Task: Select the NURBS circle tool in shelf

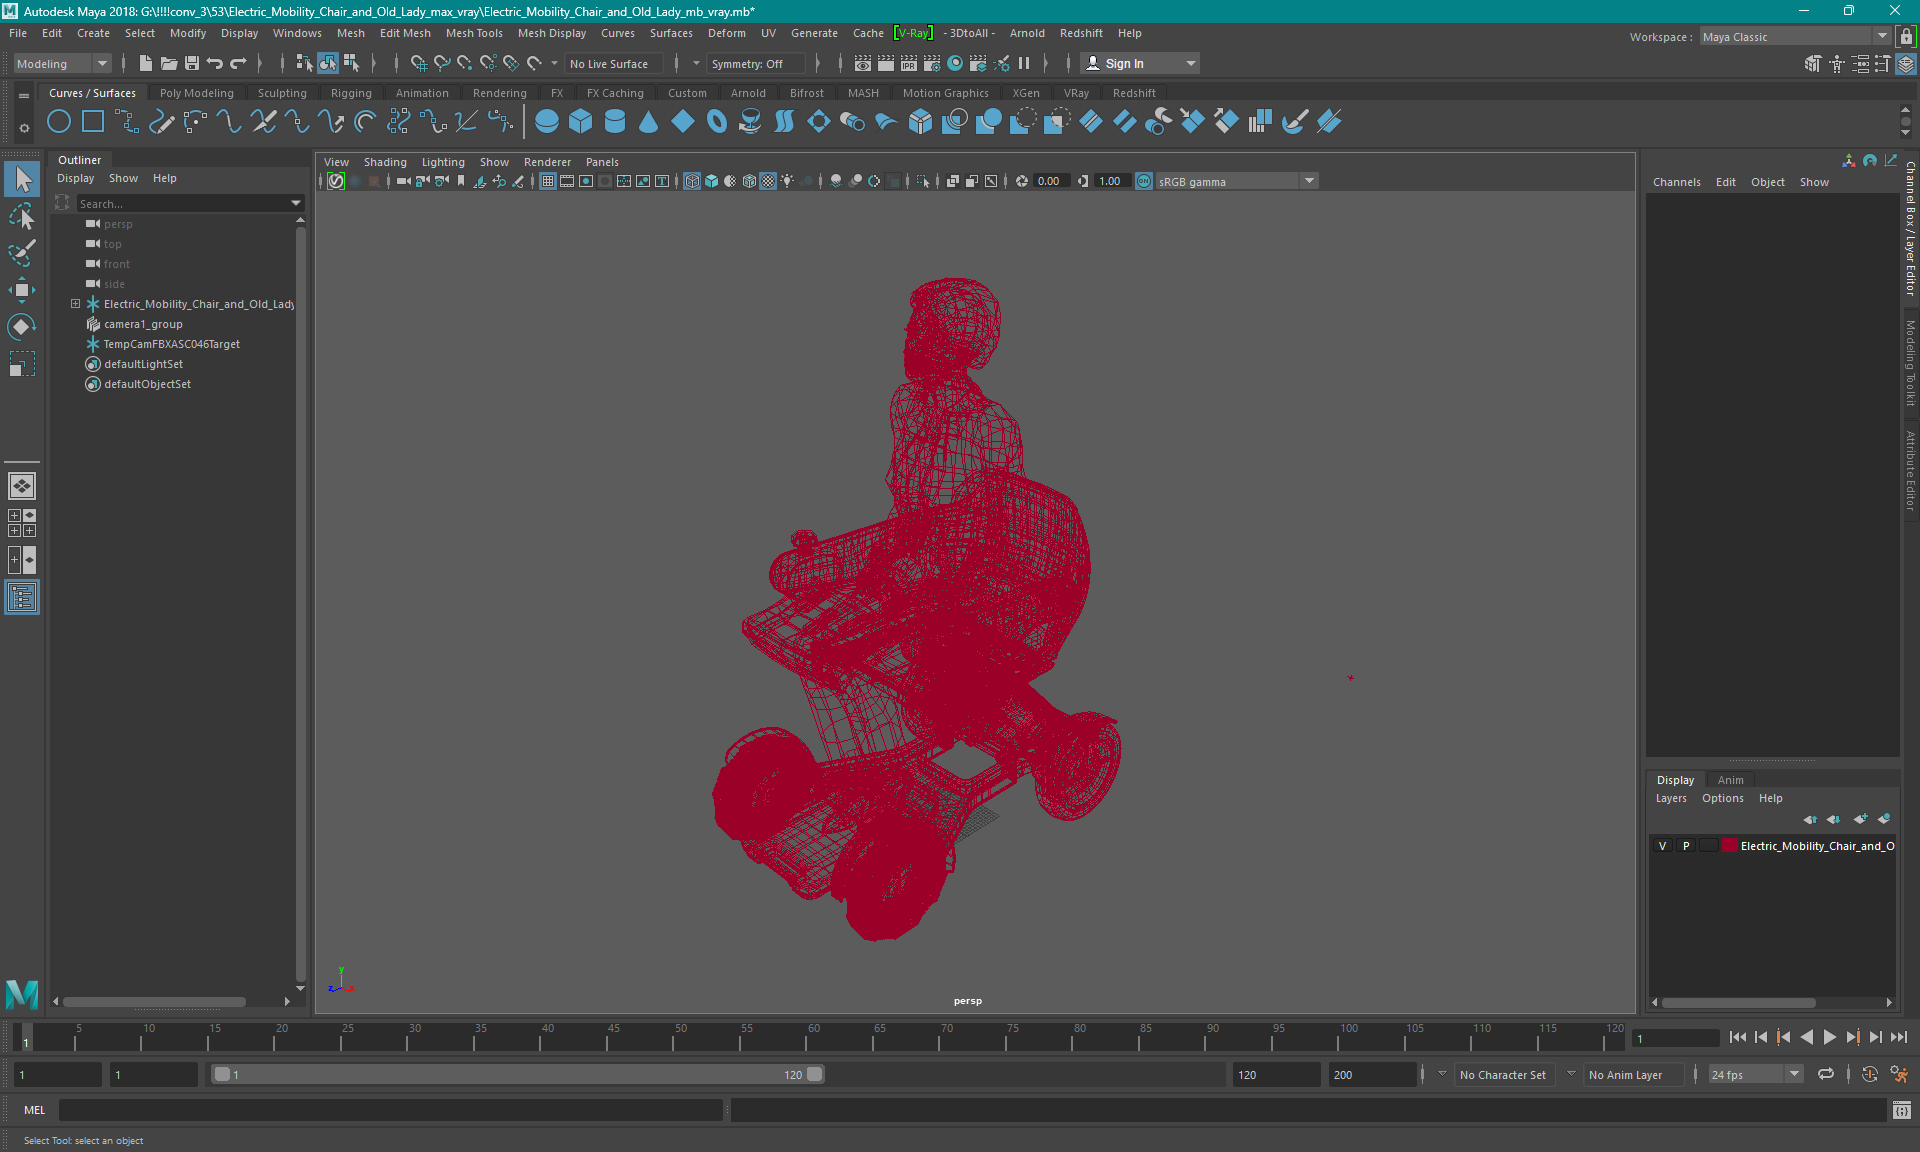Action: point(59,122)
